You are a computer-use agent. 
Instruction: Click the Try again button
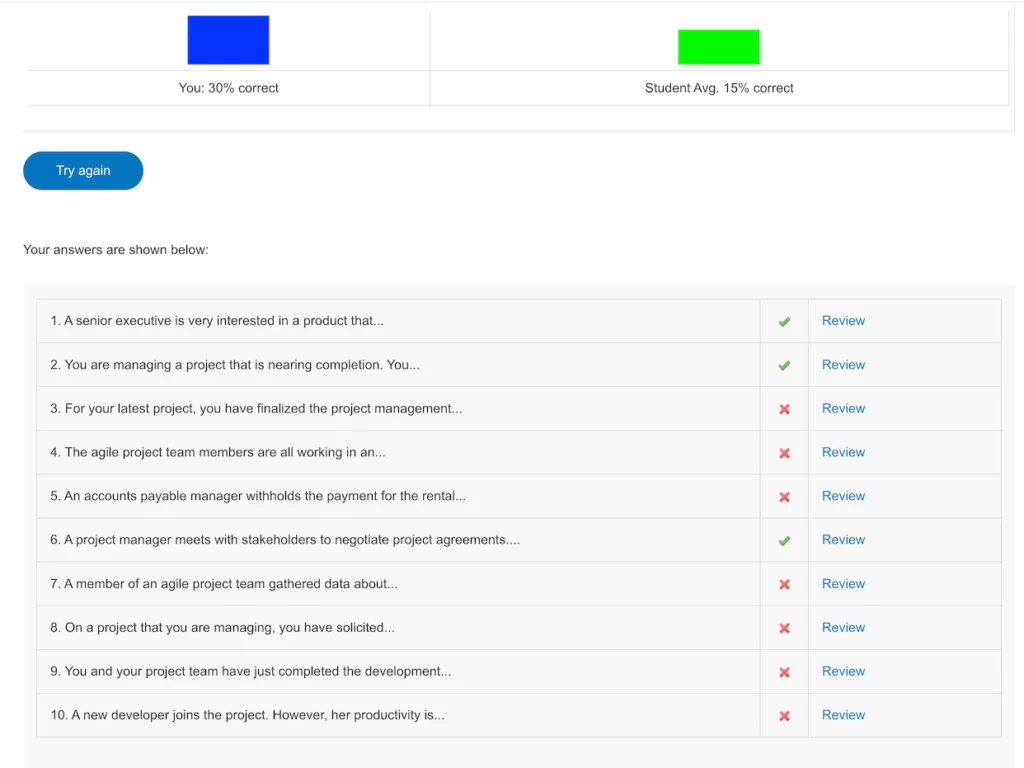[x=83, y=171]
